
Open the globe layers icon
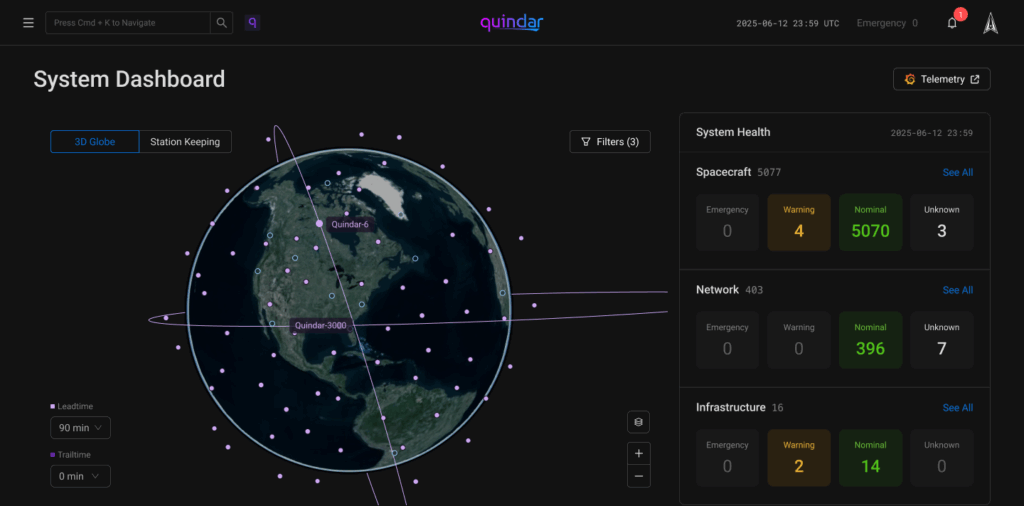tap(639, 422)
